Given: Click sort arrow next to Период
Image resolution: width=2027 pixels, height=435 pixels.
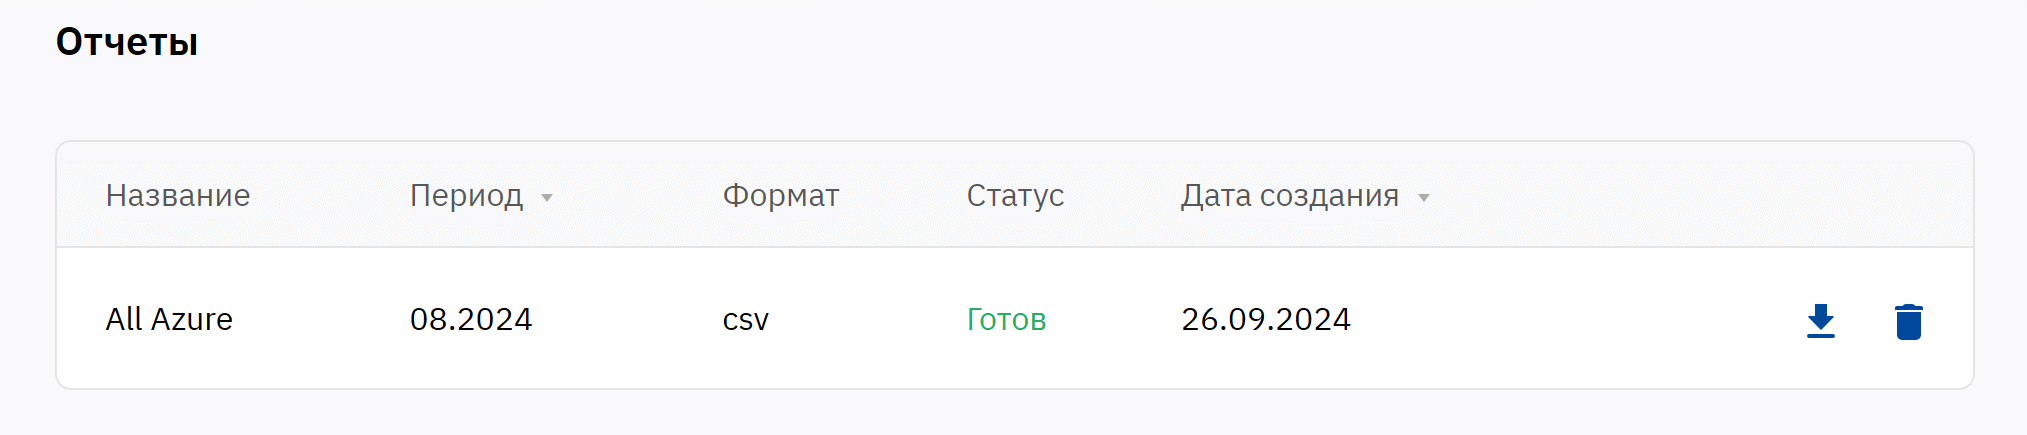Looking at the screenshot, I should click(547, 198).
